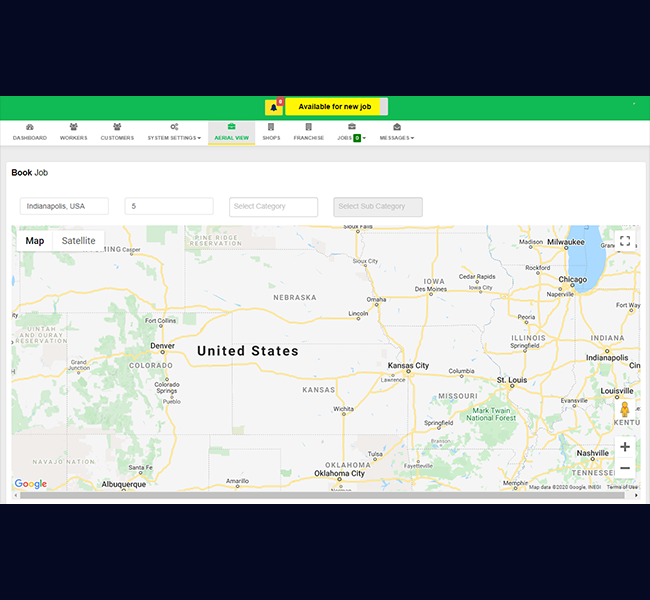650x600 pixels.
Task: Switch map to Map view
Action: (x=35, y=241)
